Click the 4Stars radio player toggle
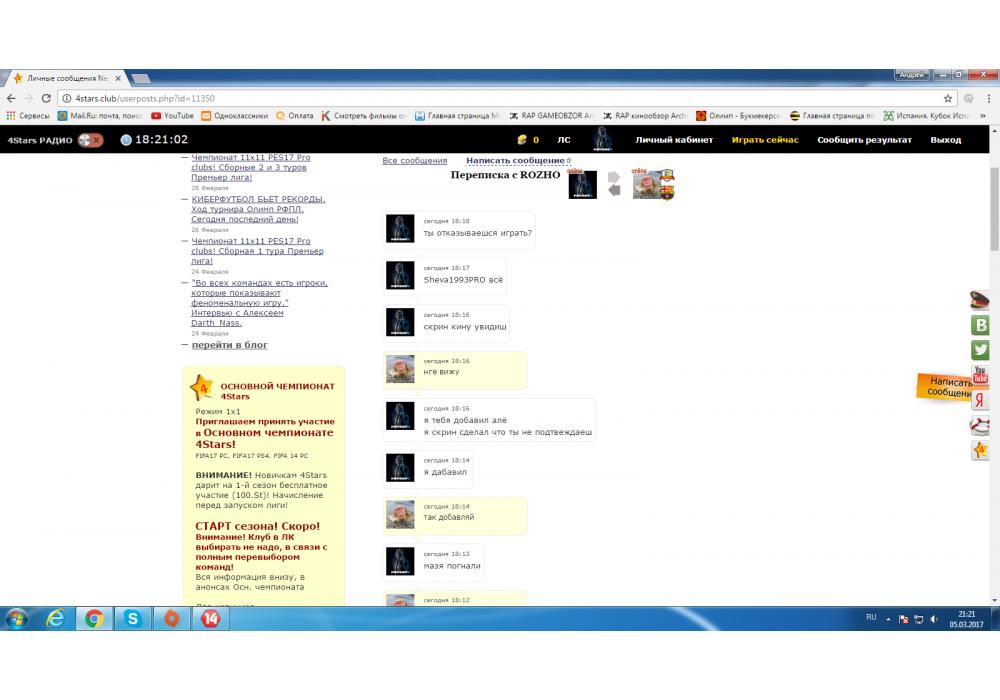This screenshot has width=1000, height=700. (90, 140)
